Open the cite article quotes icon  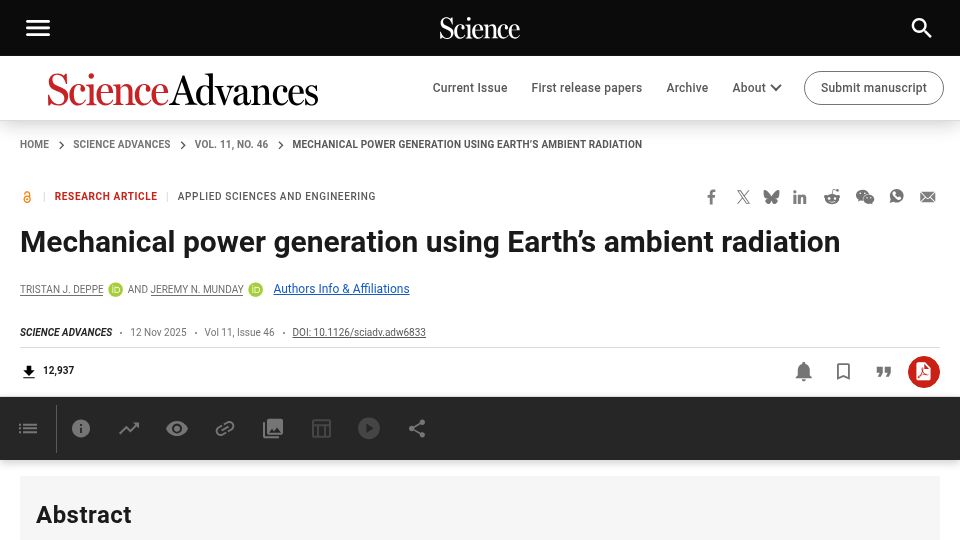(883, 372)
